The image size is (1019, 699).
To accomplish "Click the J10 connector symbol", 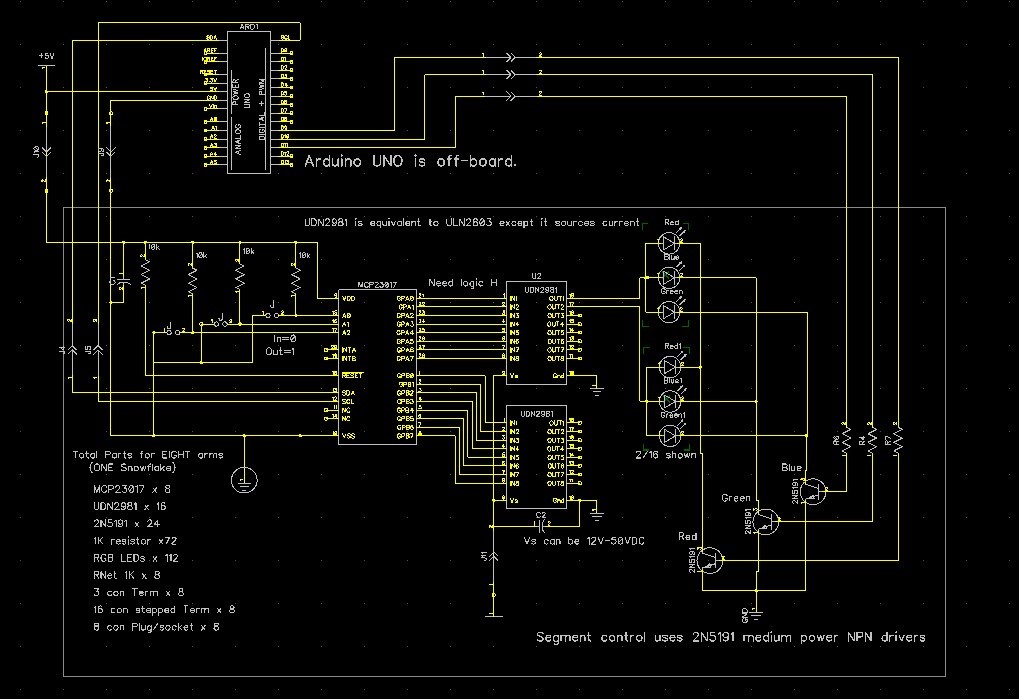I will pyautogui.click(x=46, y=151).
